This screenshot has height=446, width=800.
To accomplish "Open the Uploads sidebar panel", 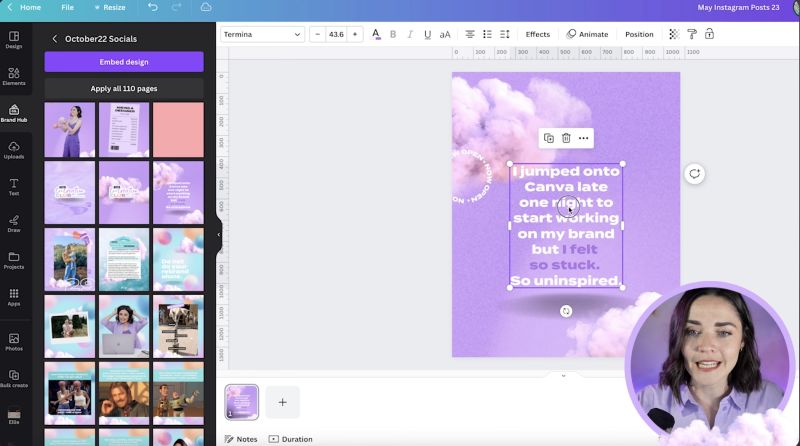I will point(14,150).
